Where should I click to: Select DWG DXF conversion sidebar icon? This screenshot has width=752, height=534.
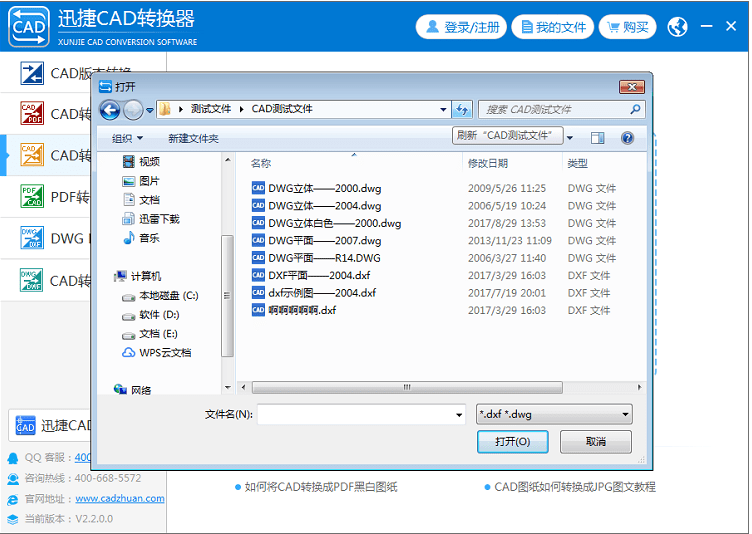click(32, 238)
